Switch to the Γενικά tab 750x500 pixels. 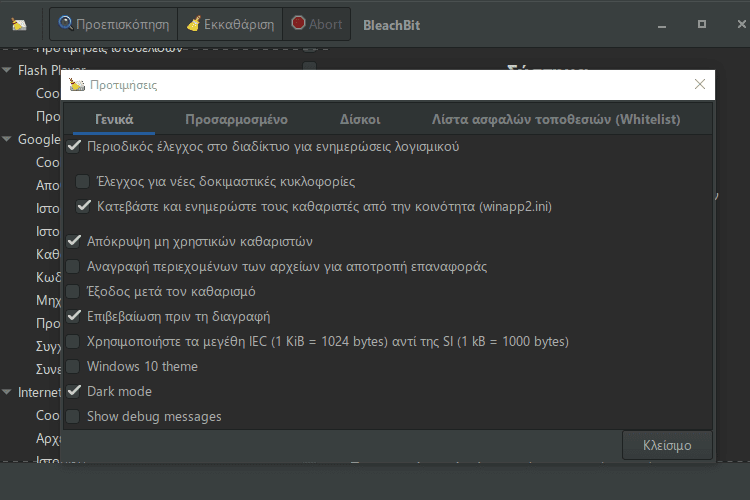coord(114,119)
